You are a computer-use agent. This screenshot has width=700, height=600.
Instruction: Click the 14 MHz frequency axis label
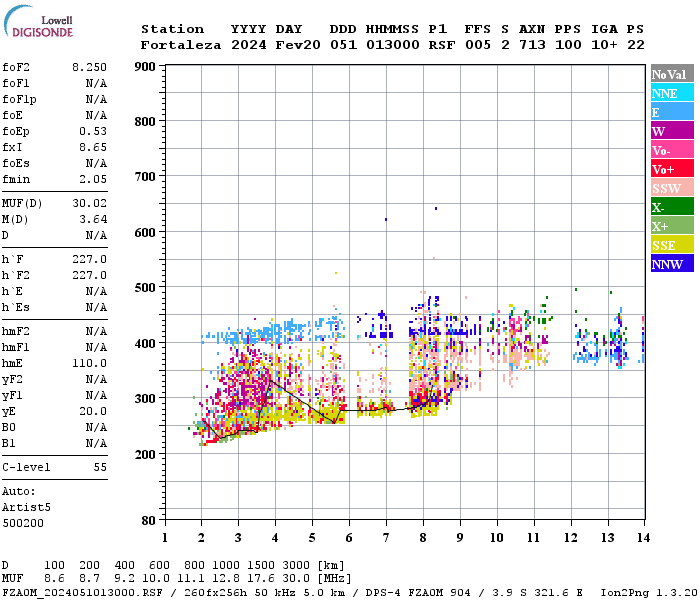pos(643,538)
